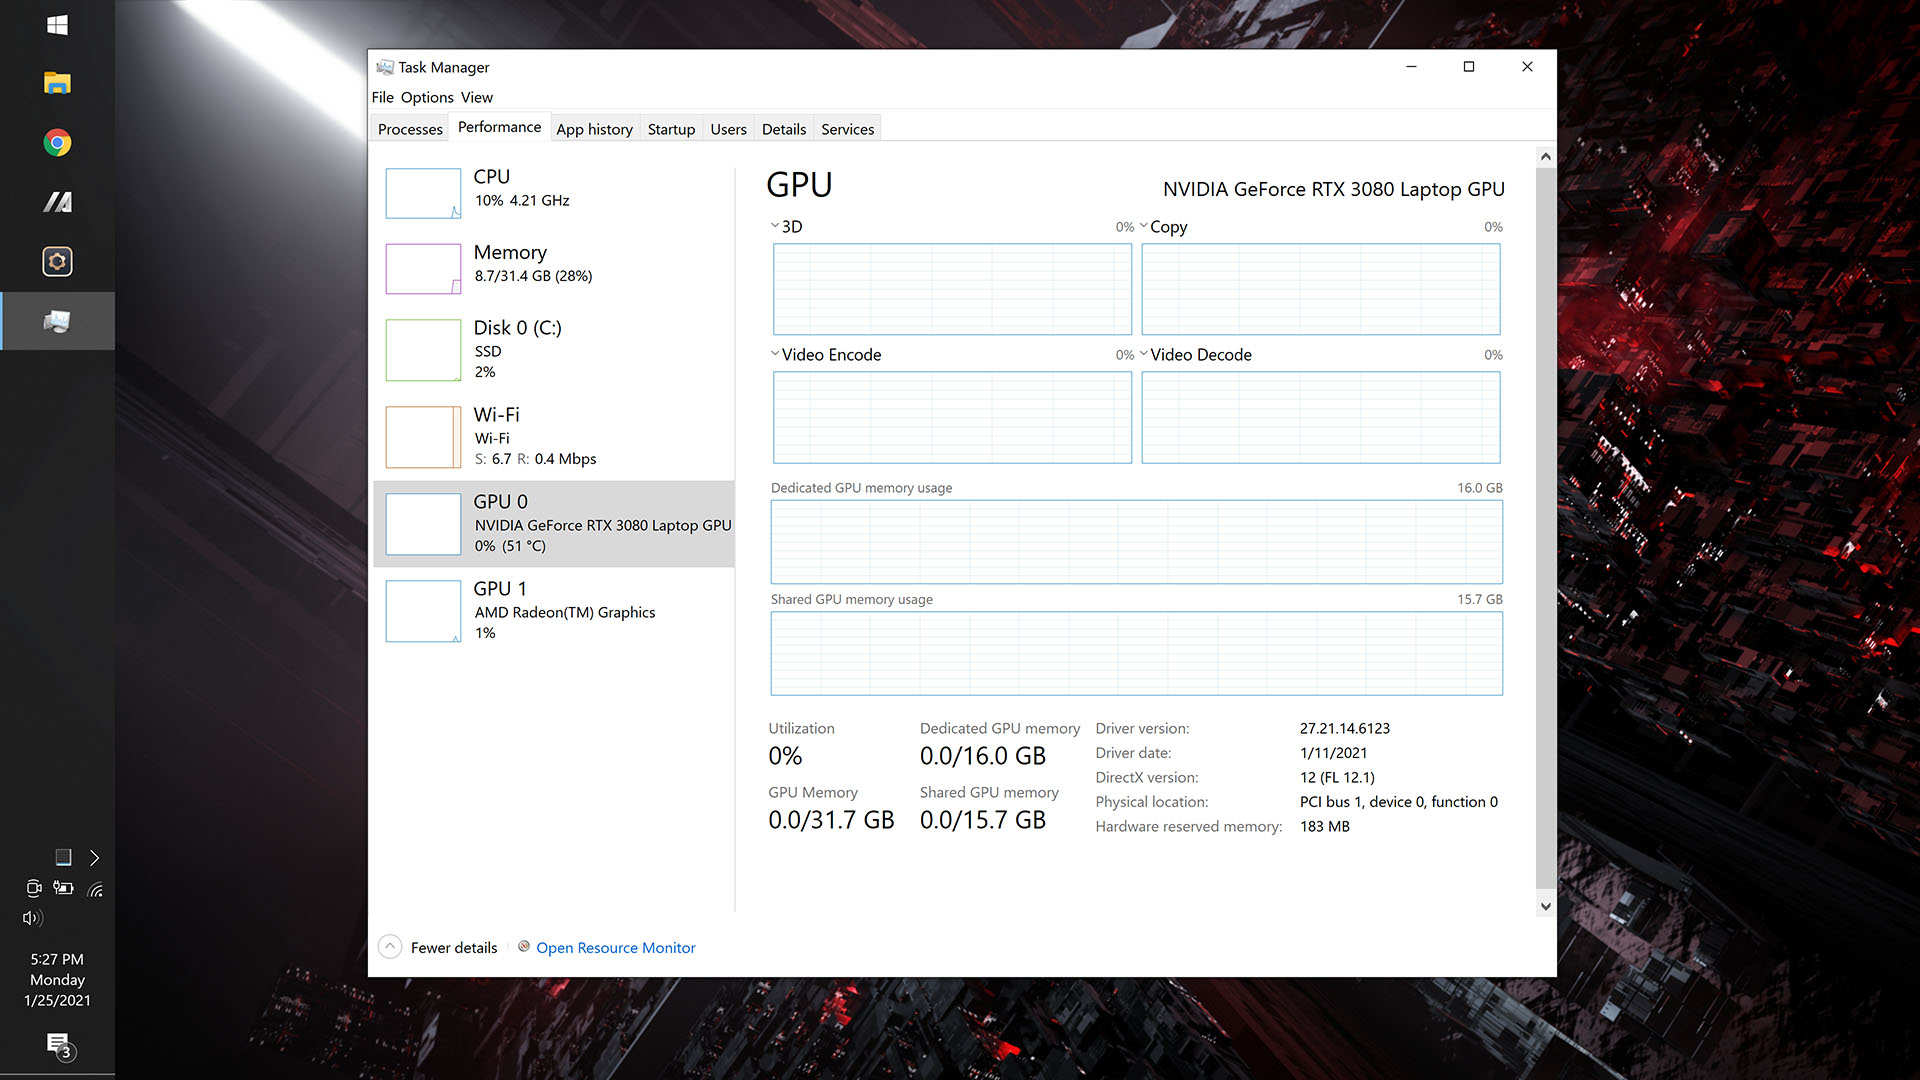Click Fewer details button

coord(454,947)
